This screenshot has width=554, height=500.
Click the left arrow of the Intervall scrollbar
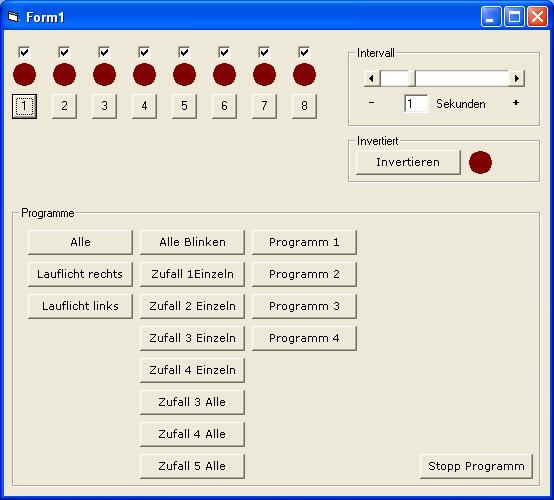click(x=372, y=78)
